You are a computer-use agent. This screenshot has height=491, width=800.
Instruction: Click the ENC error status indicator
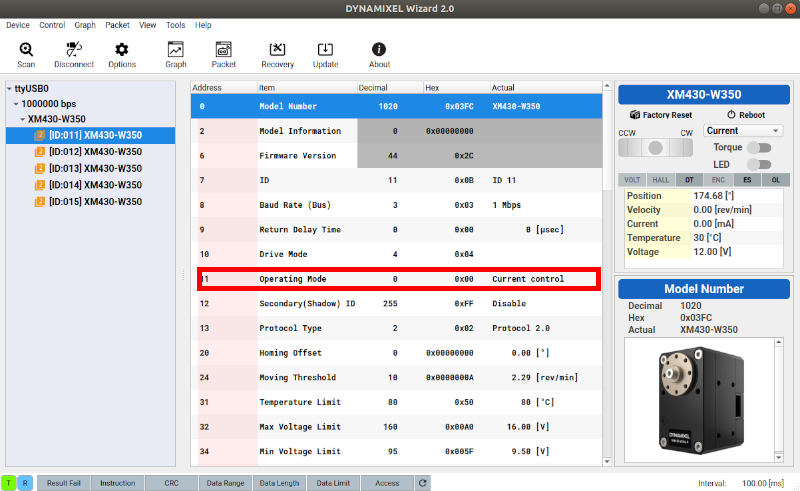click(x=718, y=180)
